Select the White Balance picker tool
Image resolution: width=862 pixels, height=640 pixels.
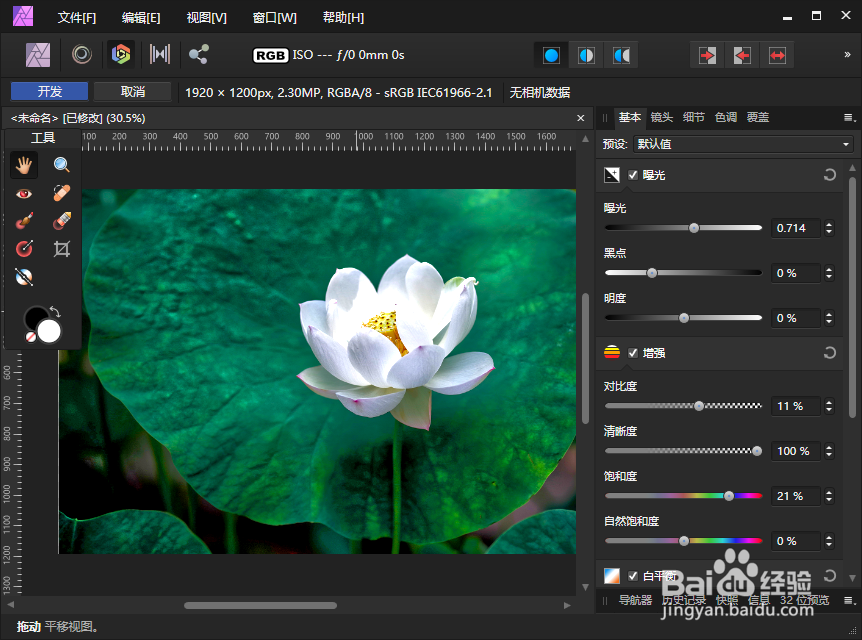point(23,277)
